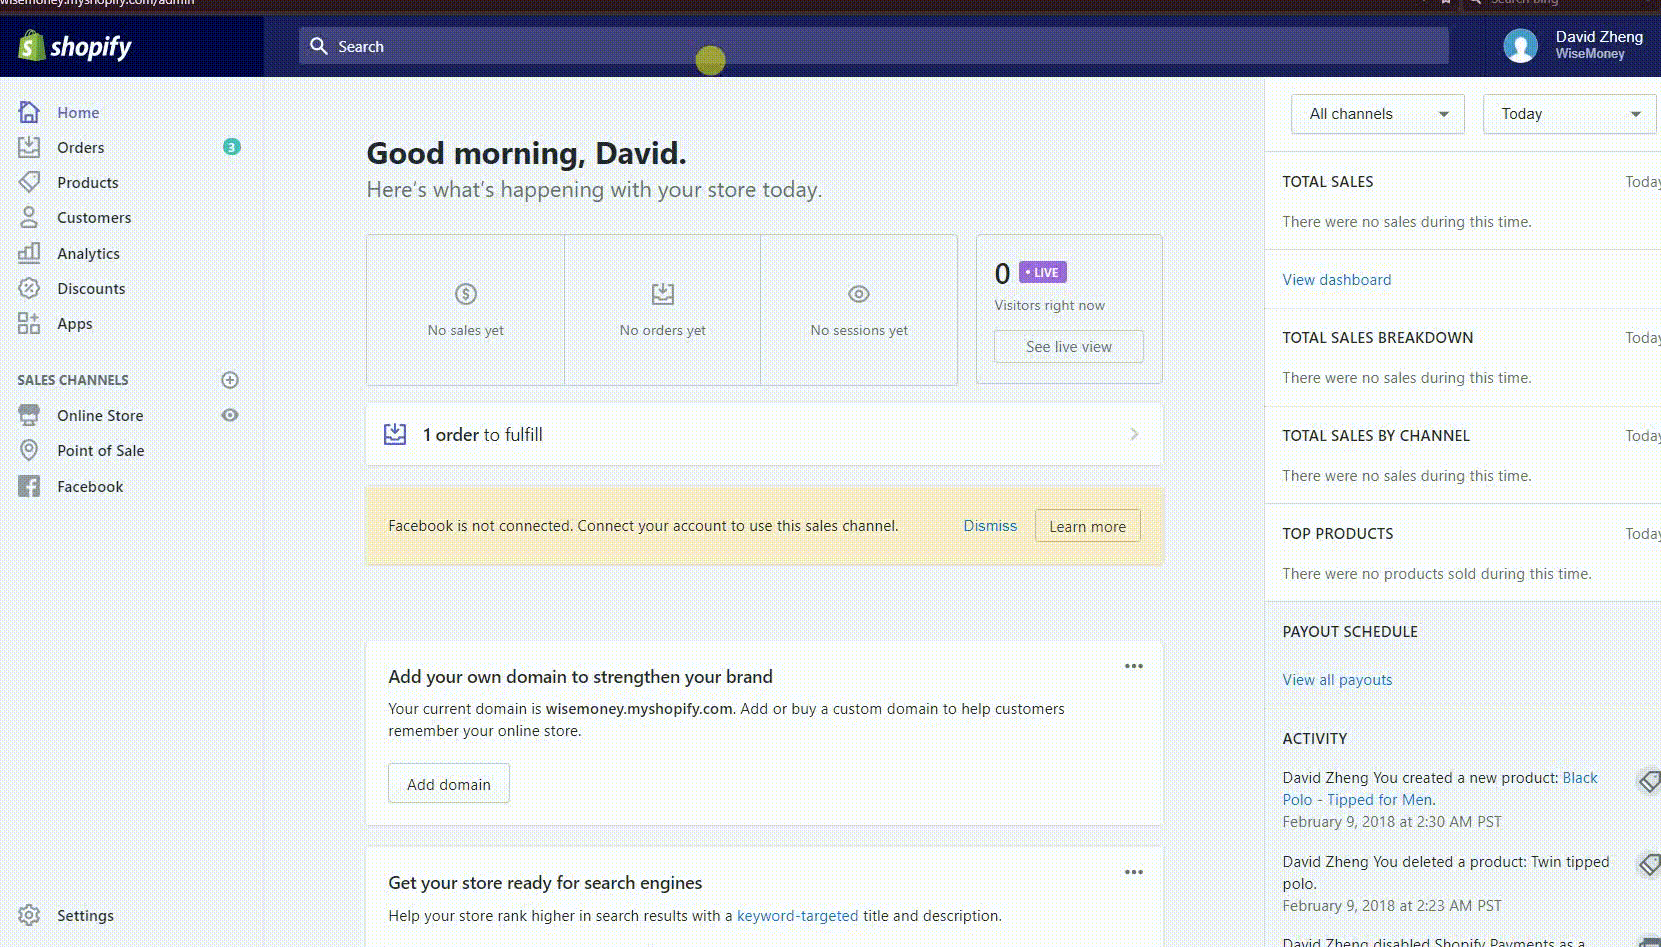Open Facebook sales channel
Image resolution: width=1661 pixels, height=947 pixels.
click(90, 486)
